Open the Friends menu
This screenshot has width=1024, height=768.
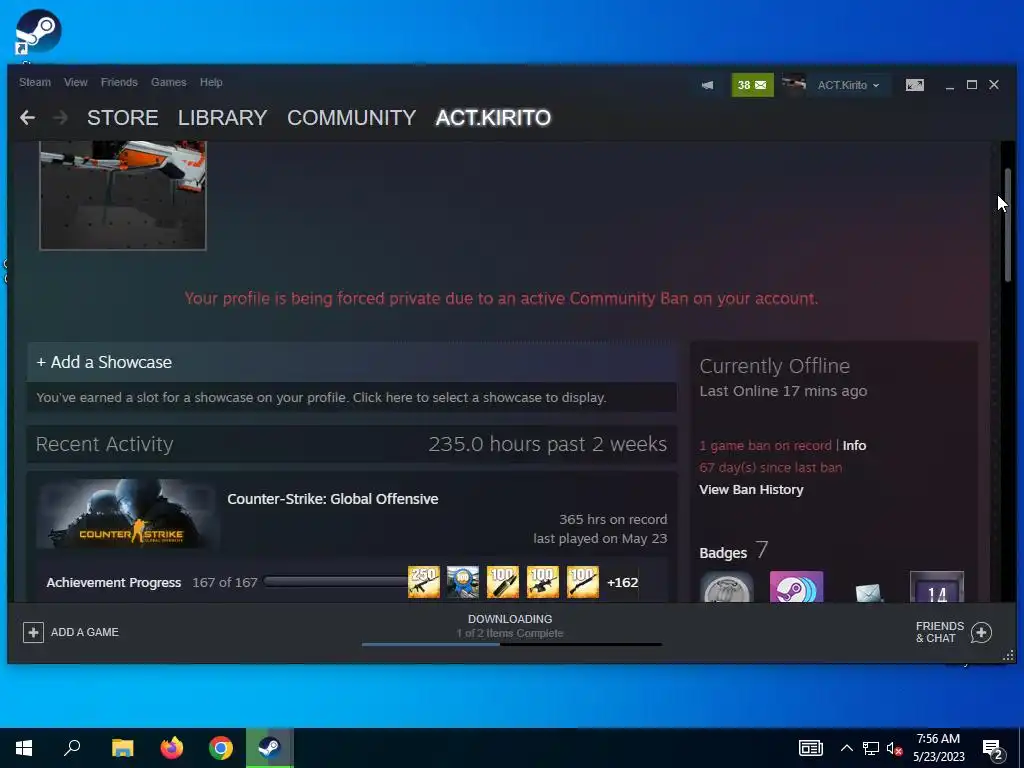point(119,82)
